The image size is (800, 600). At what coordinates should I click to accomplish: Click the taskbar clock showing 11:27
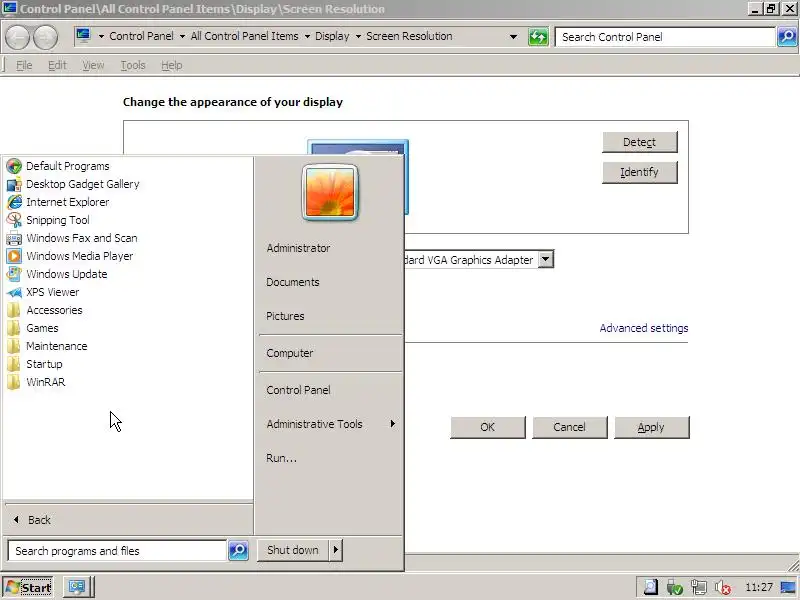coord(759,587)
